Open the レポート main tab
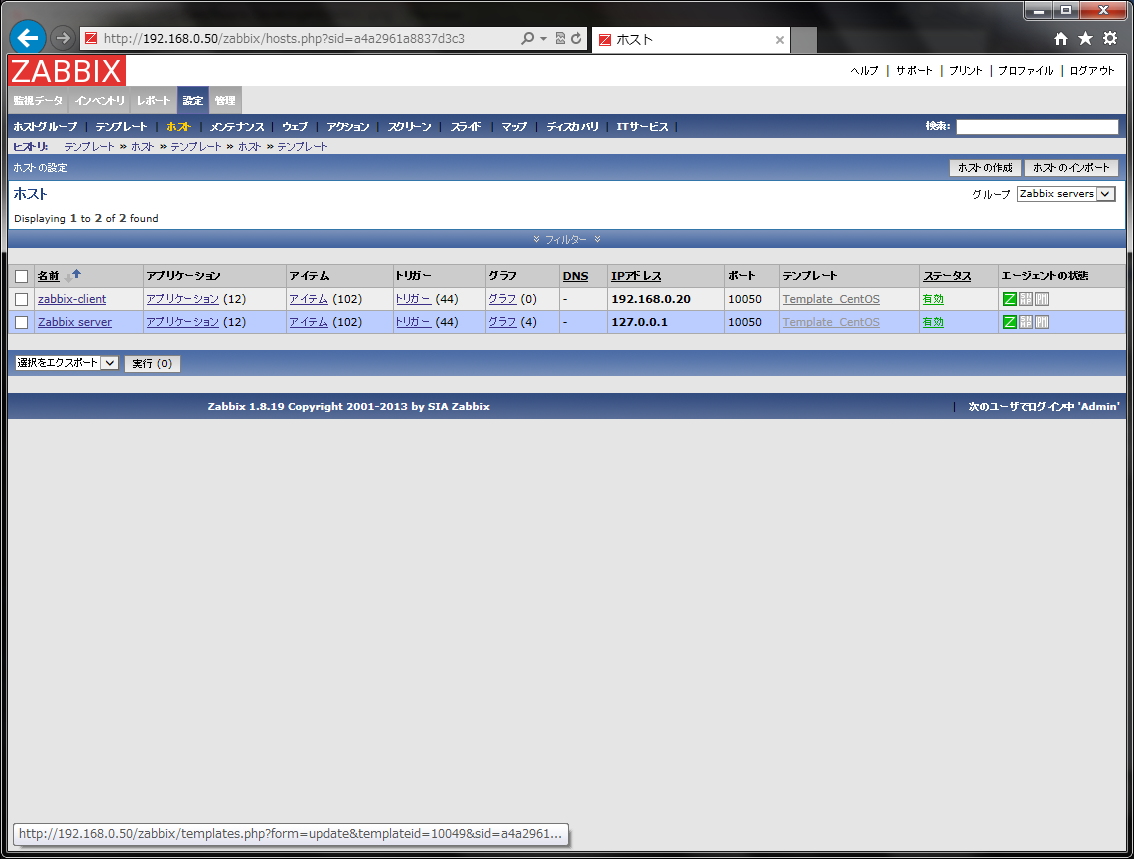1134x859 pixels. point(153,101)
